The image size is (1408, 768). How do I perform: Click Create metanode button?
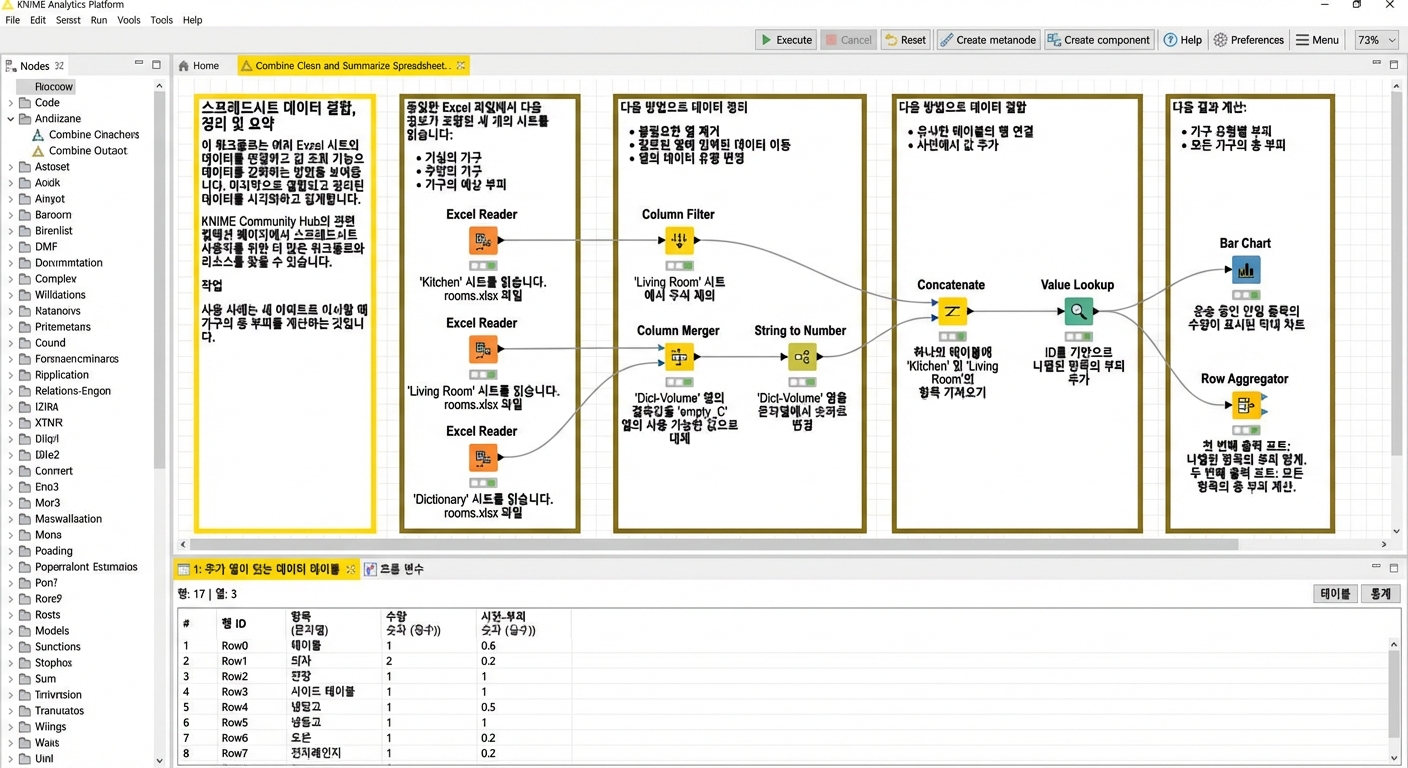pyautogui.click(x=987, y=40)
